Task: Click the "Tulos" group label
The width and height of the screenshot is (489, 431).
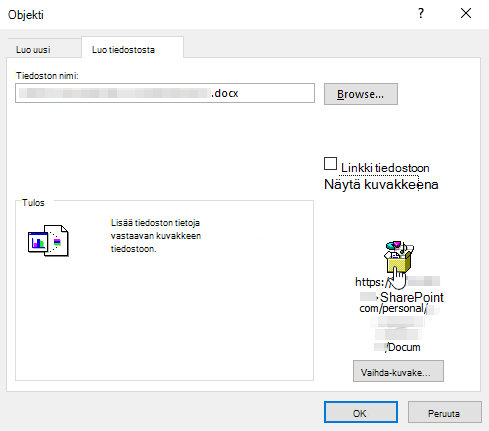Action: coord(33,203)
